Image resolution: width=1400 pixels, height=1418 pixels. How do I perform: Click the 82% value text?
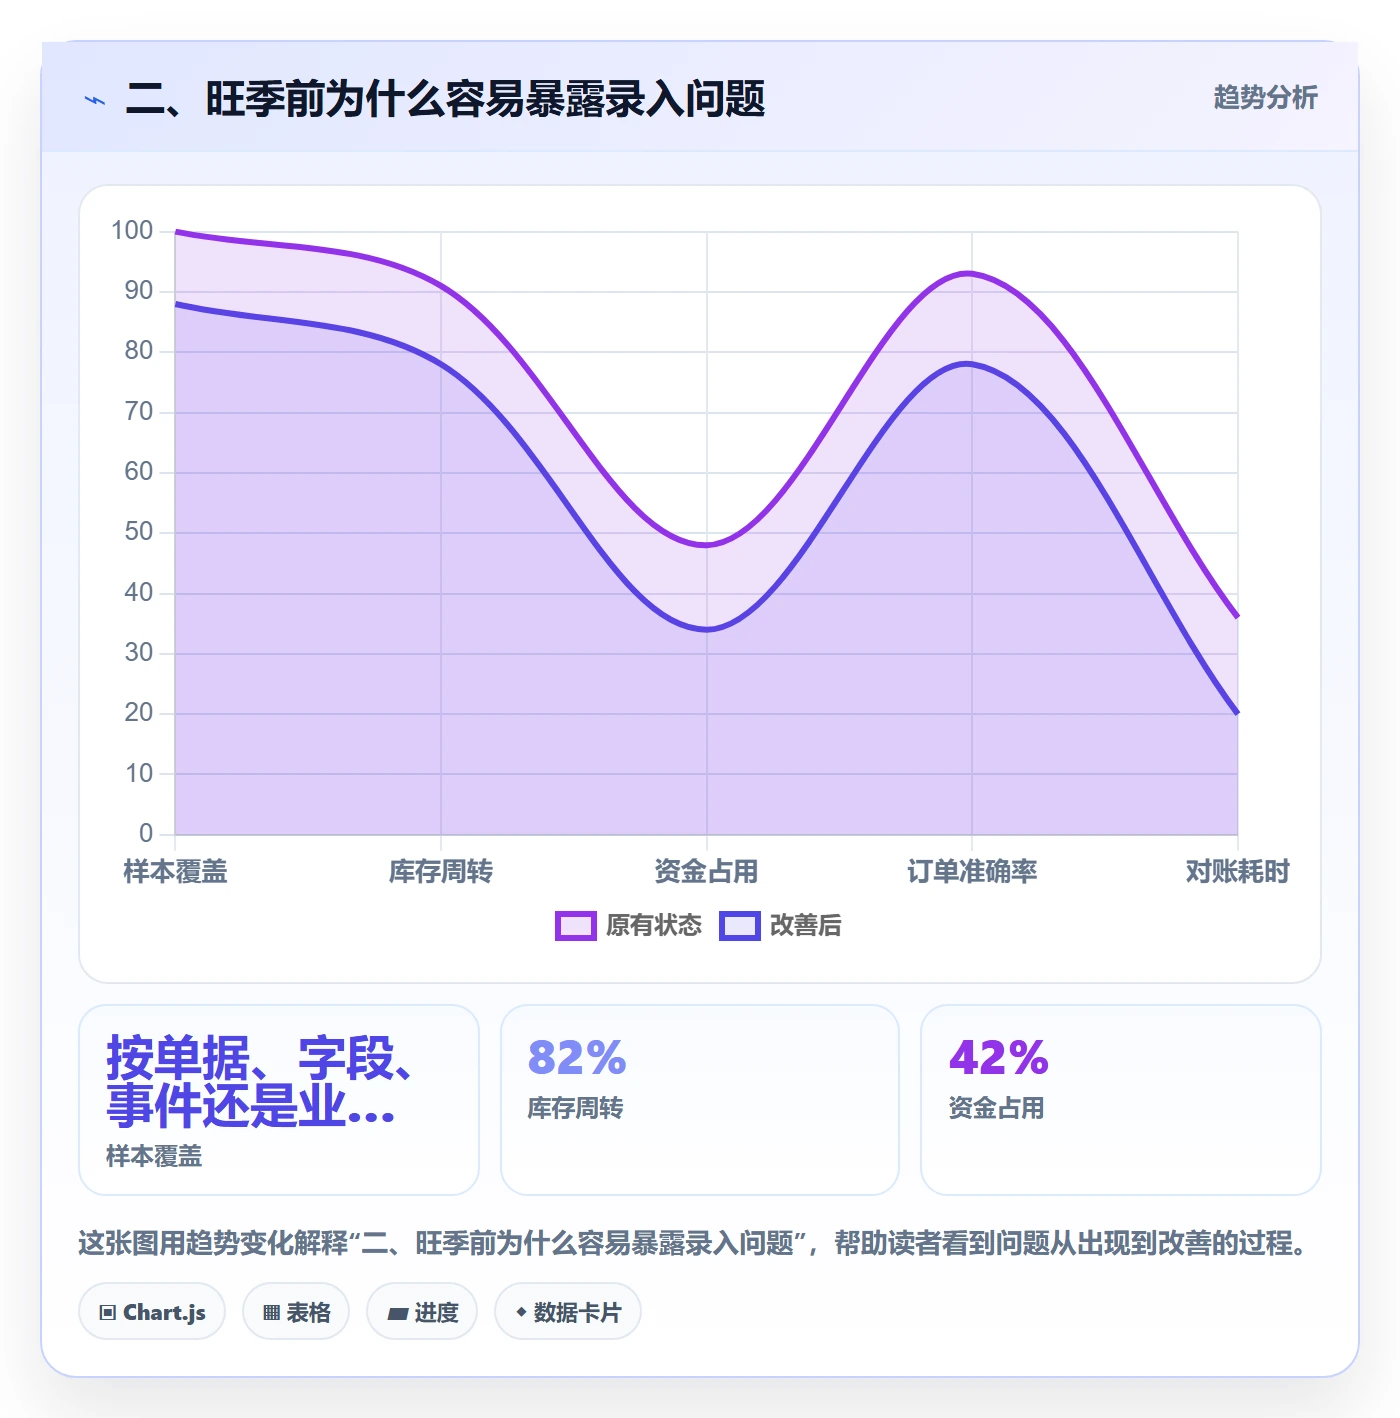click(x=577, y=1058)
